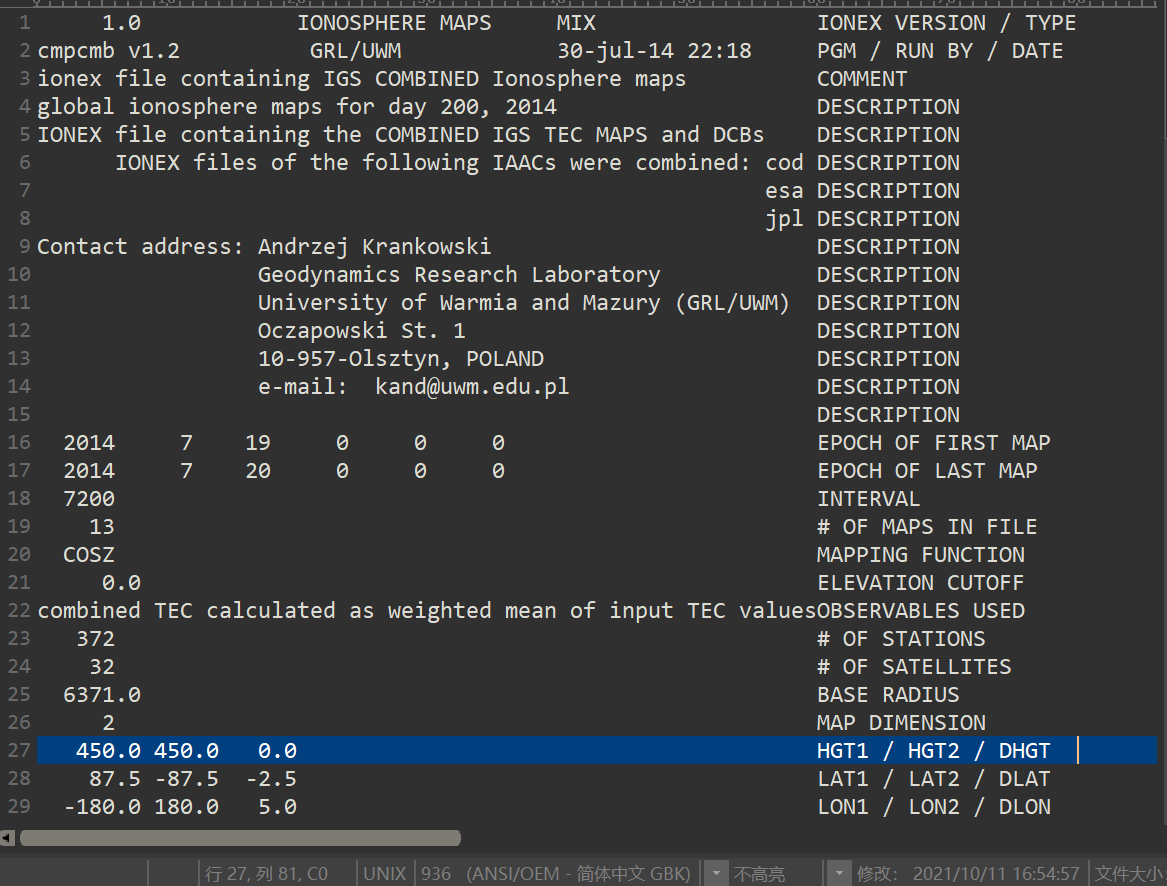Screen dimensions: 1167x886
Task: Click 'EPOCH OF FIRST MAP' label
Action: click(933, 443)
